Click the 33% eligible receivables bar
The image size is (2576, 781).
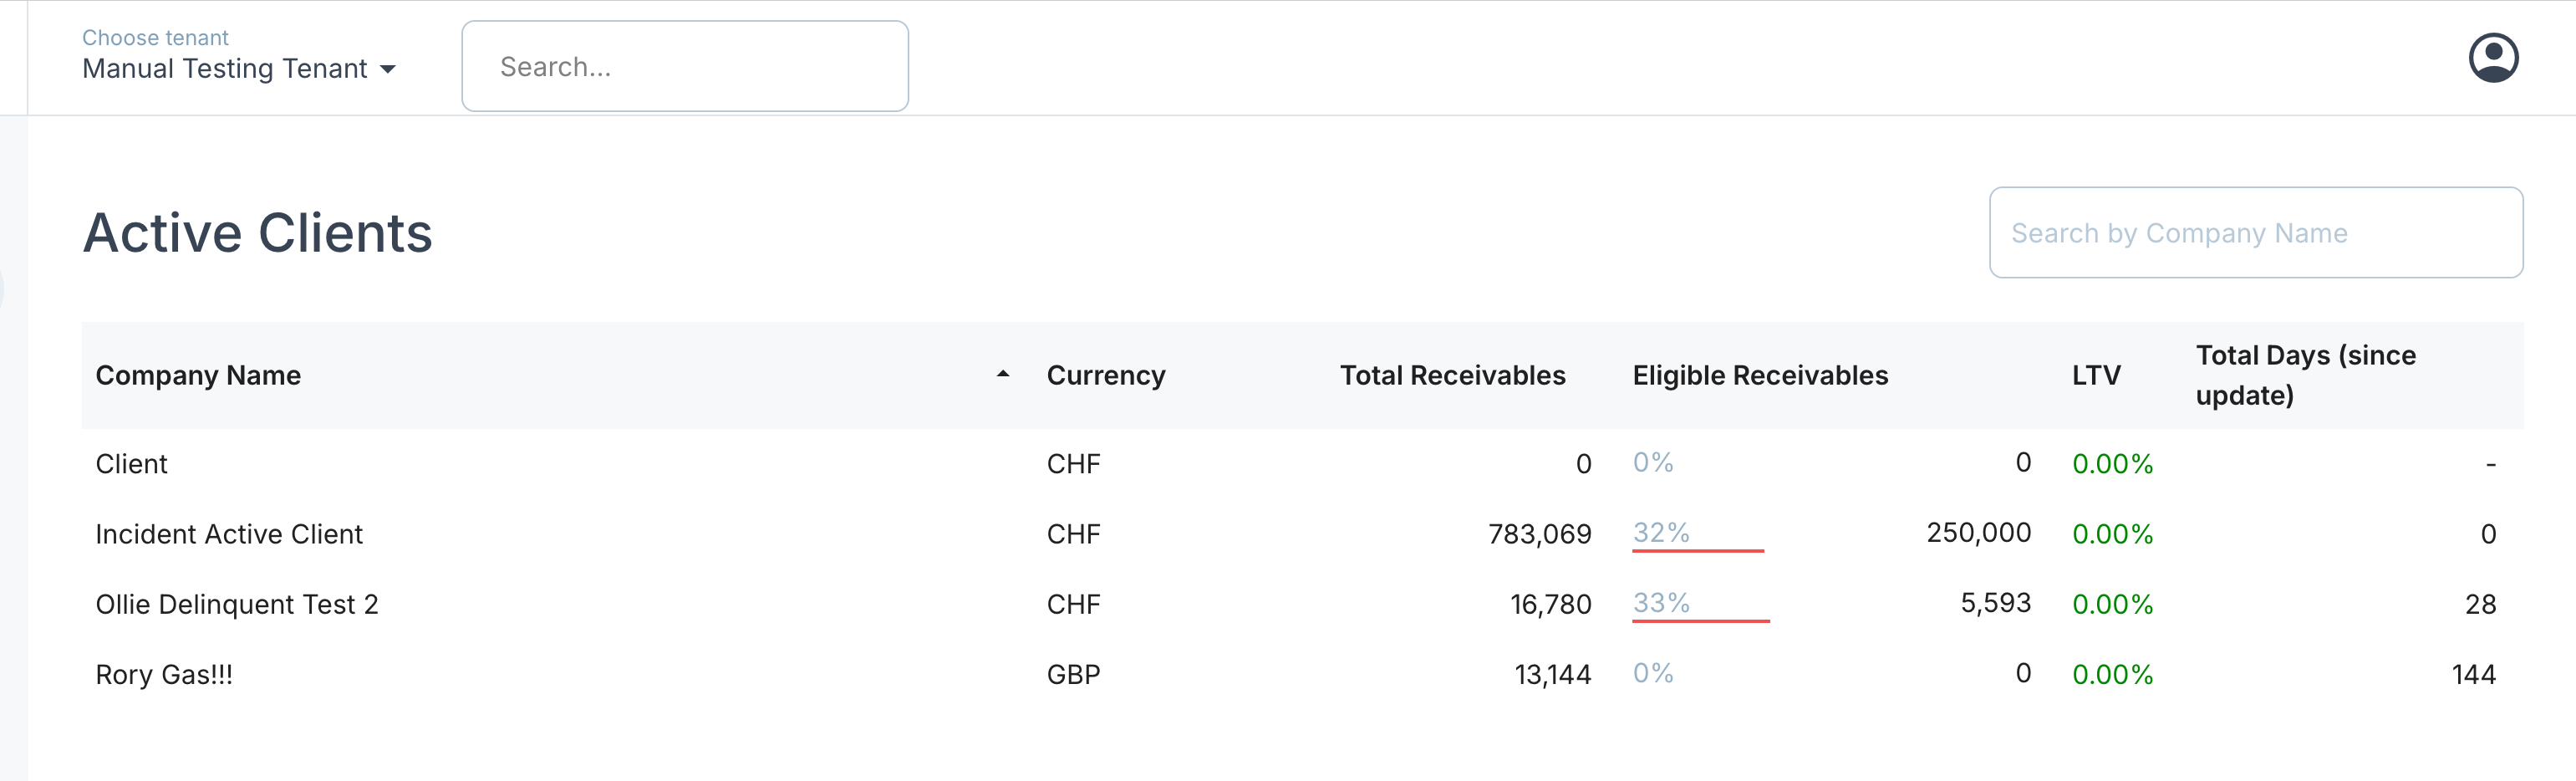(1700, 620)
